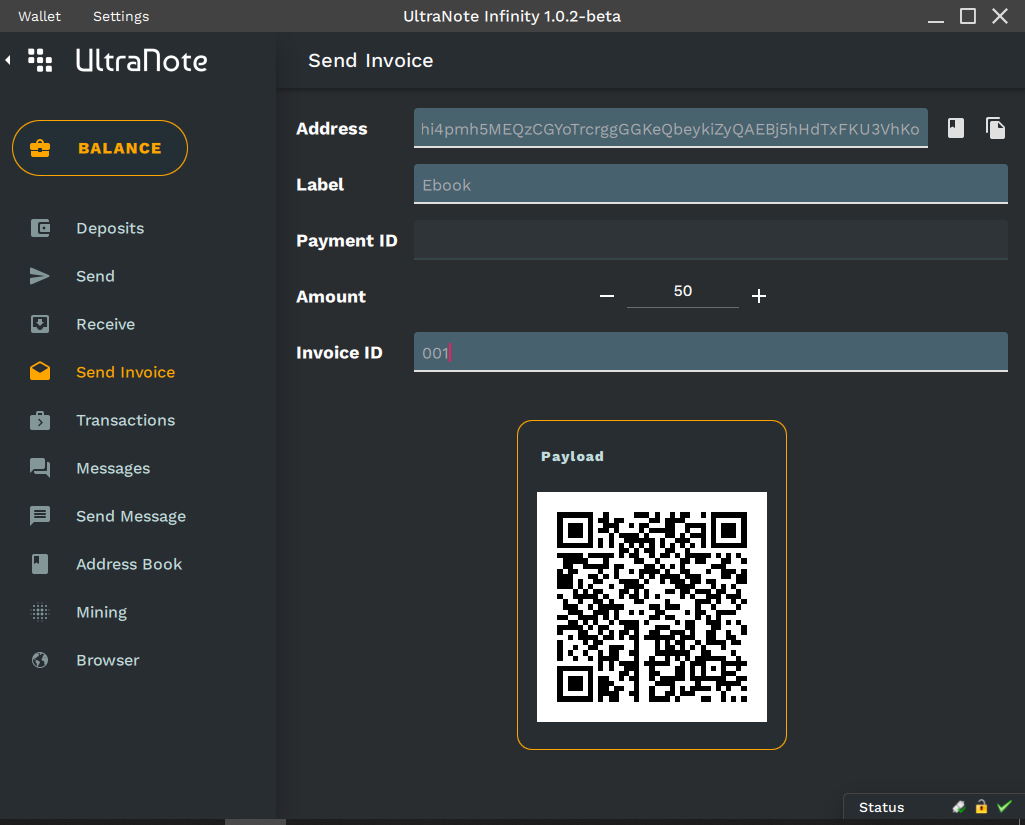Close the UltraNote Infinity window
The image size is (1025, 825).
[x=1000, y=16]
